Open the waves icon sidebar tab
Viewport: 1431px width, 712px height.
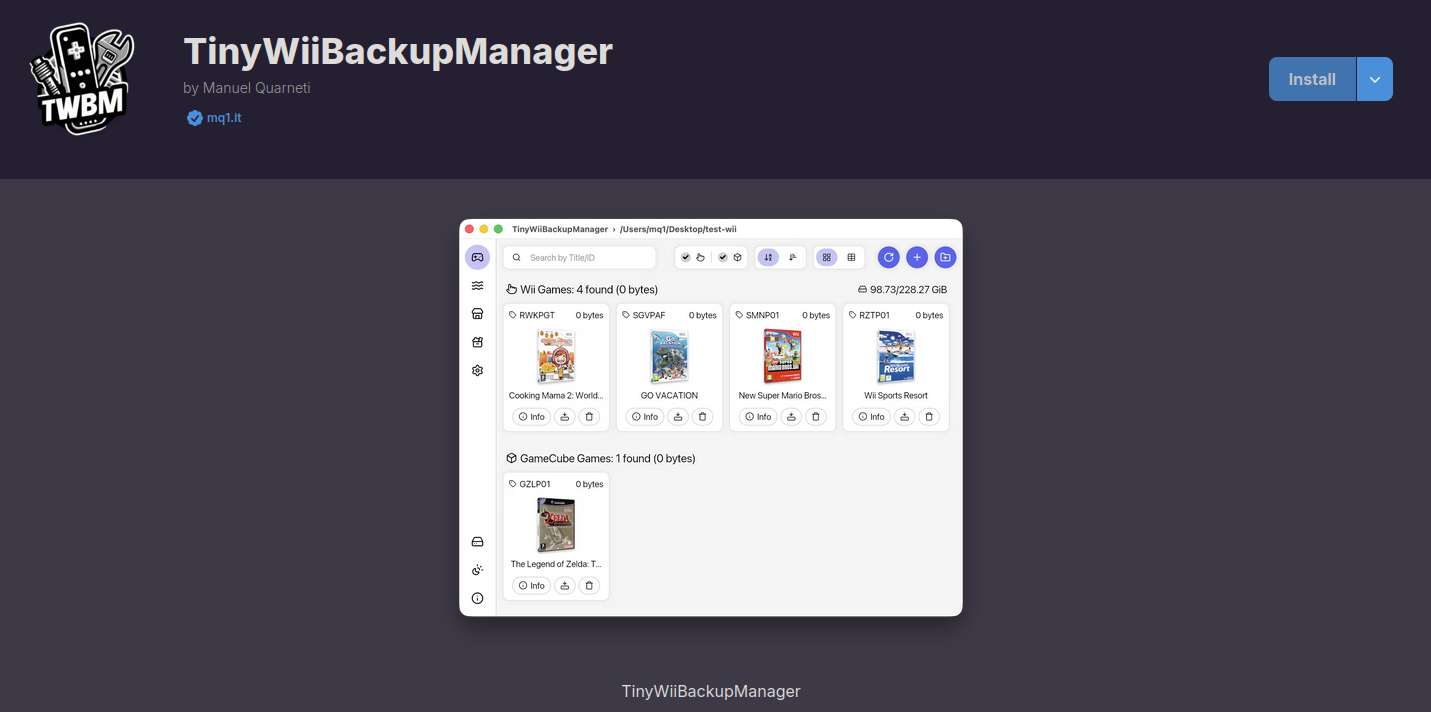(478, 286)
